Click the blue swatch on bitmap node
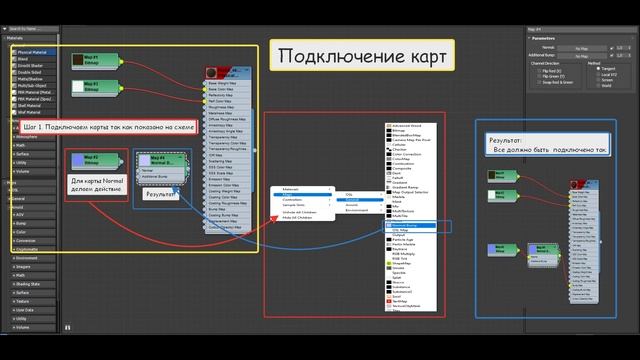Image resolution: width=640 pixels, height=360 pixels. [78, 160]
